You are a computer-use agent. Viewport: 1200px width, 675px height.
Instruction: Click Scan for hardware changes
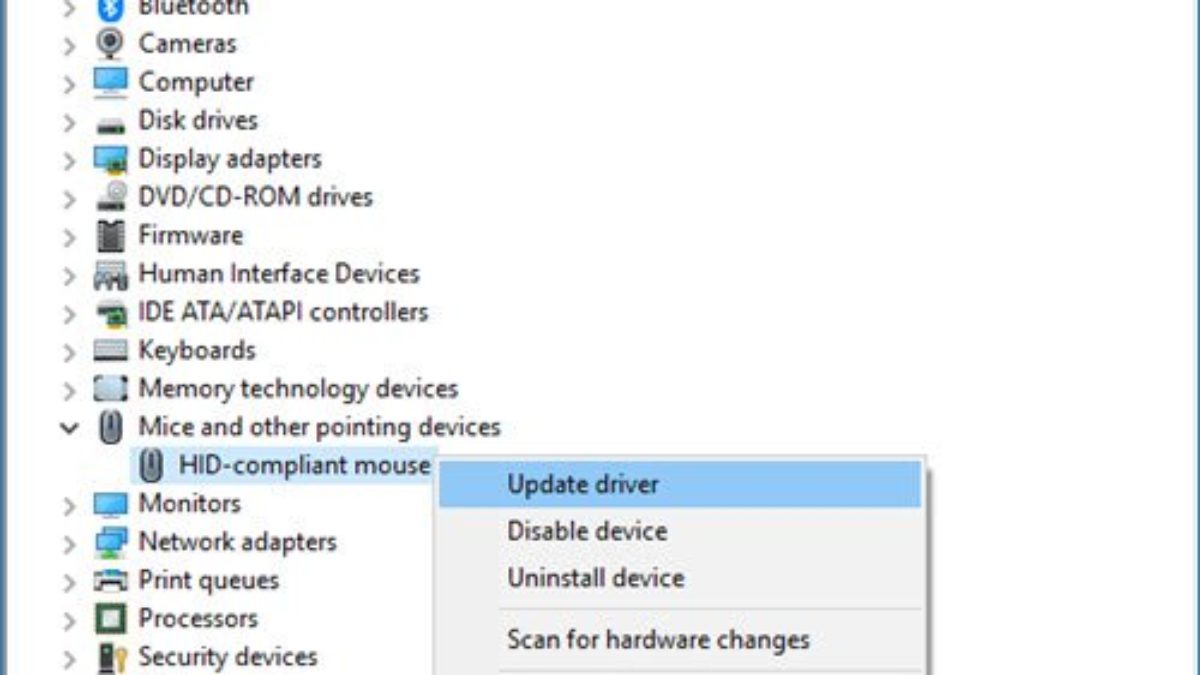(x=657, y=639)
